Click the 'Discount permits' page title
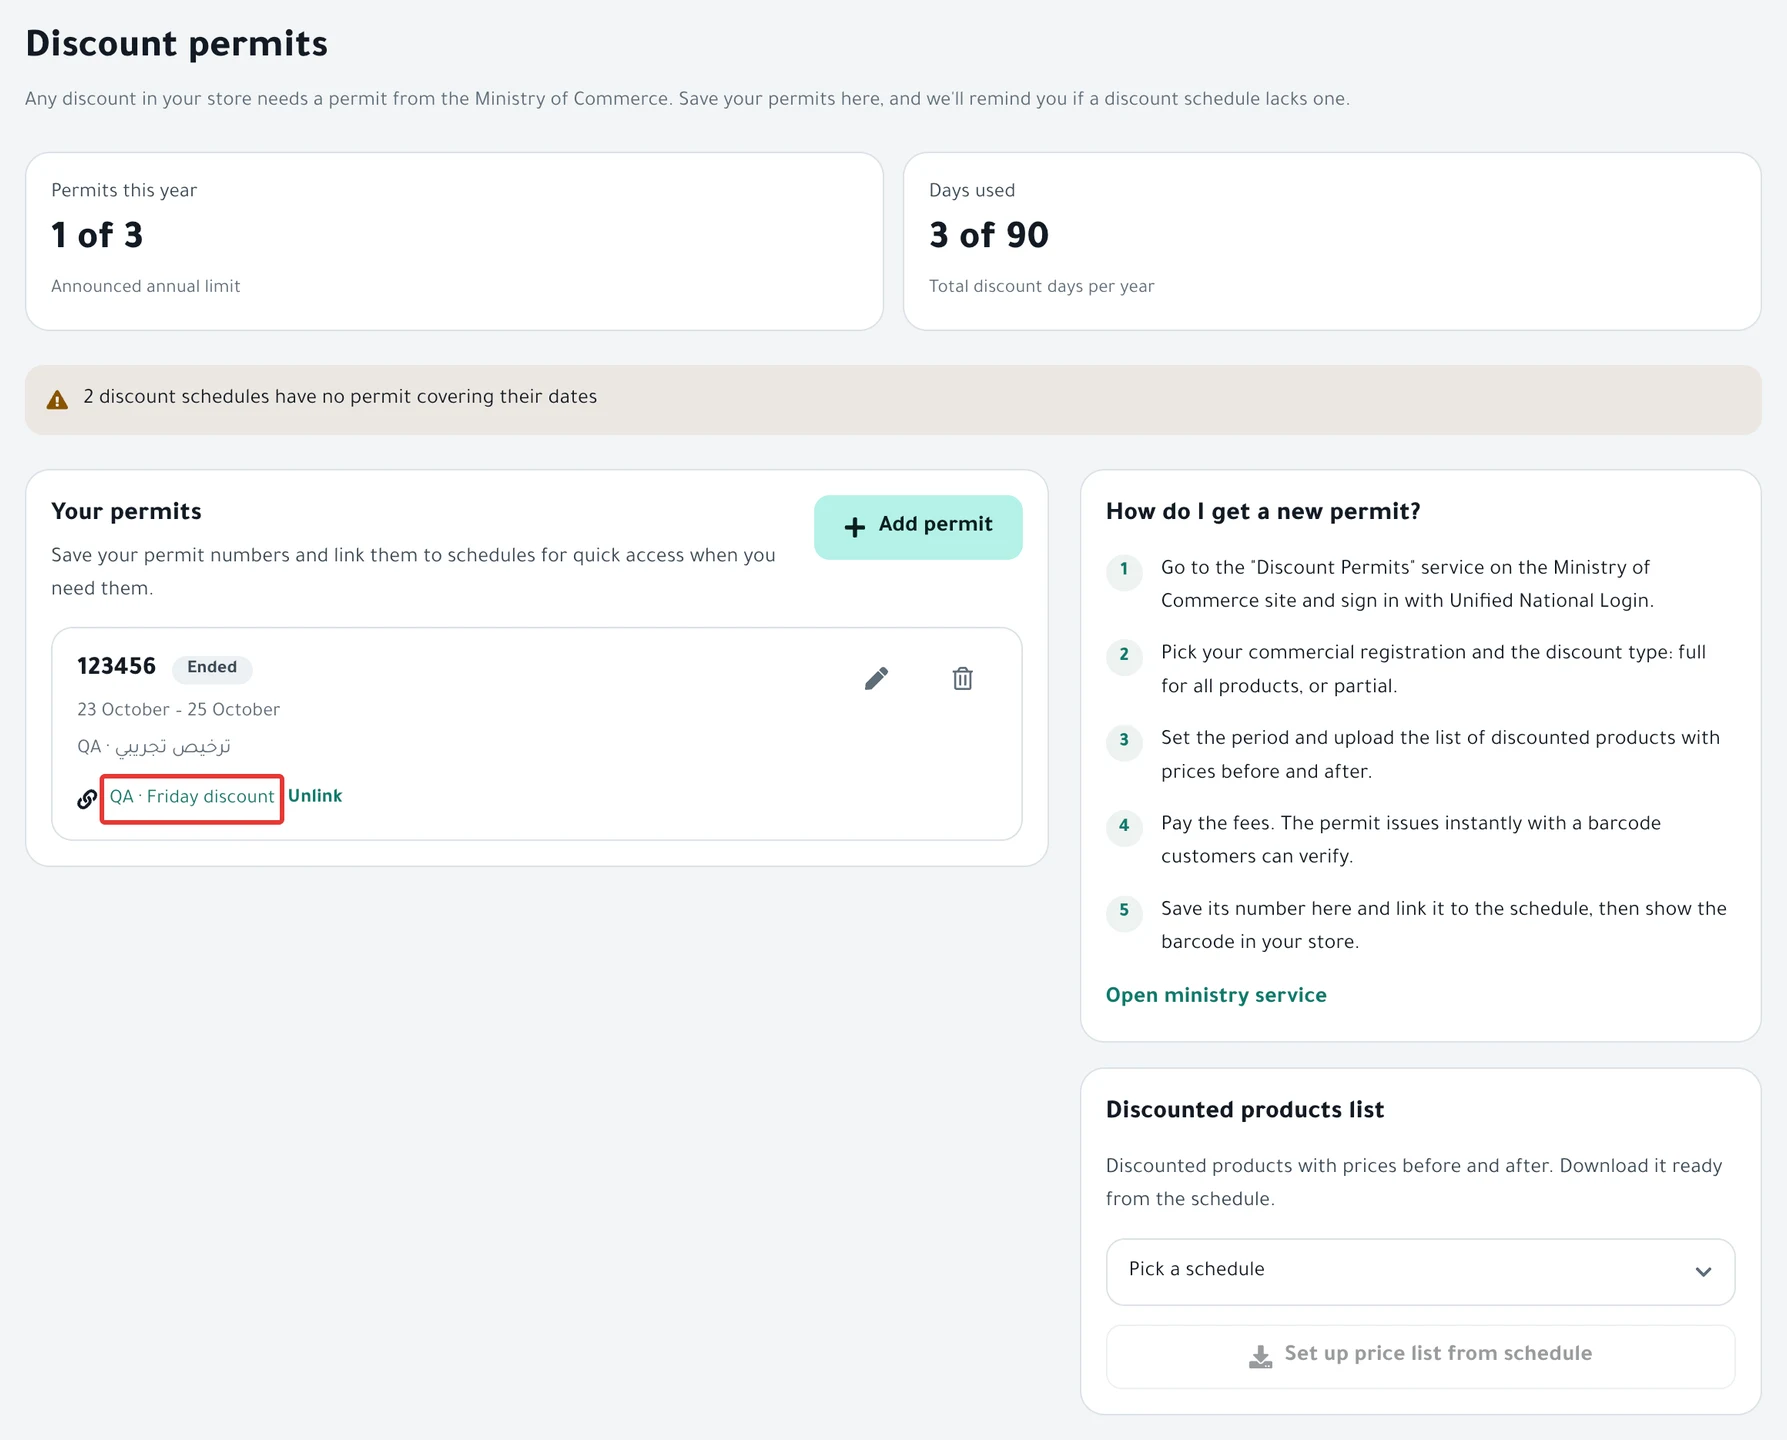Viewport: 1787px width, 1440px height. [176, 44]
